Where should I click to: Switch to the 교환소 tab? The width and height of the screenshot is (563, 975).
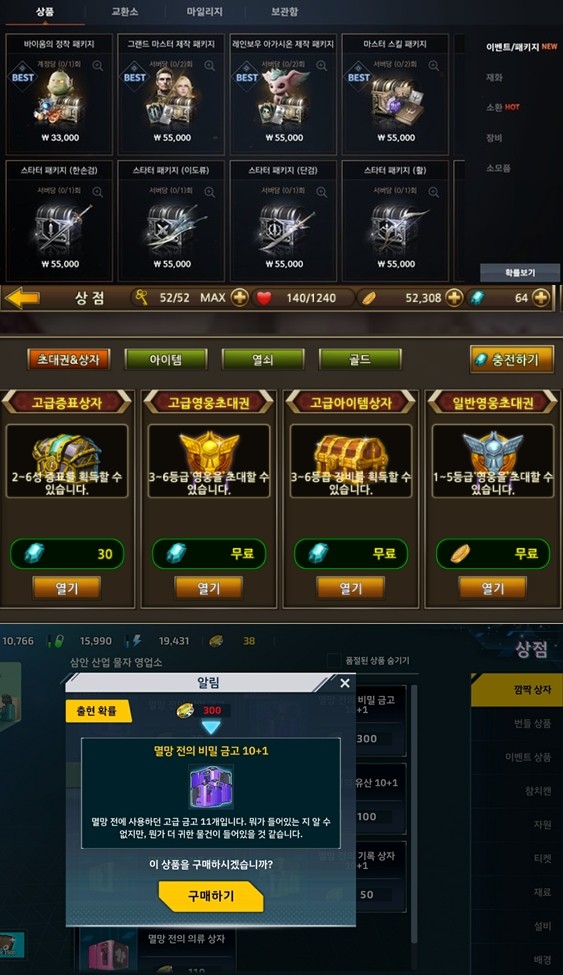click(x=124, y=11)
